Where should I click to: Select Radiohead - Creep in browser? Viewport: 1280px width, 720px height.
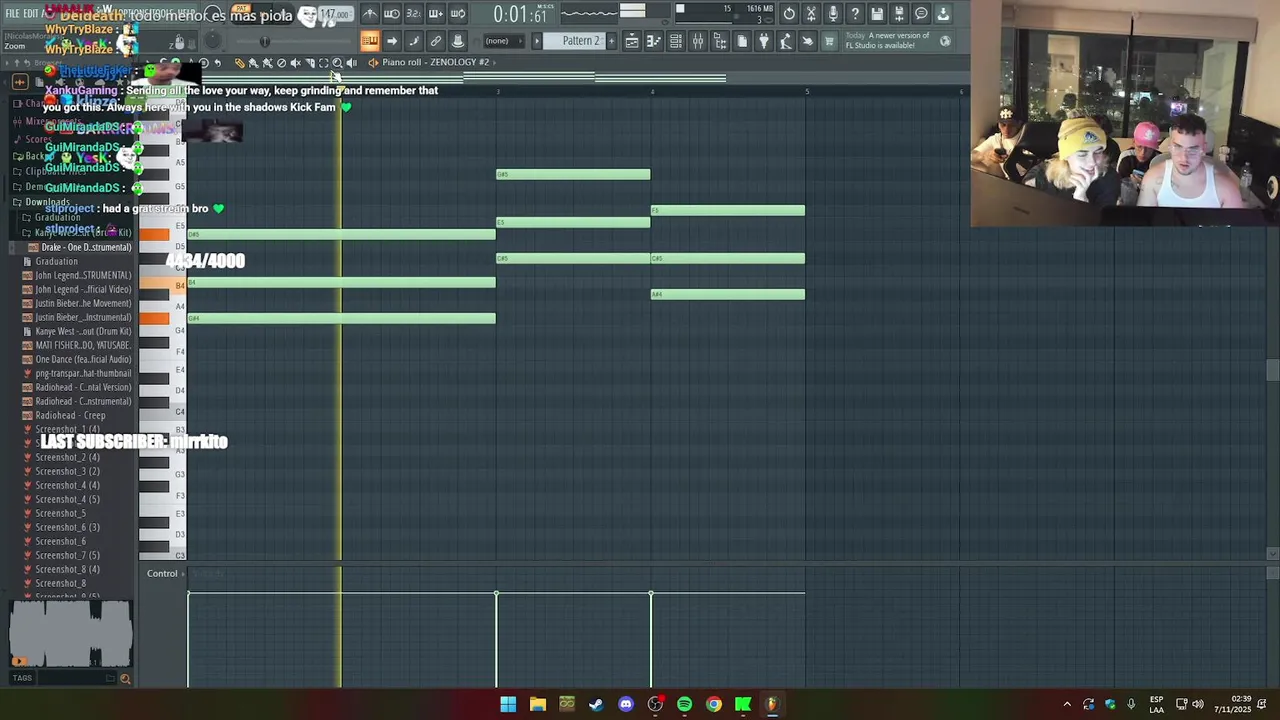click(x=70, y=416)
